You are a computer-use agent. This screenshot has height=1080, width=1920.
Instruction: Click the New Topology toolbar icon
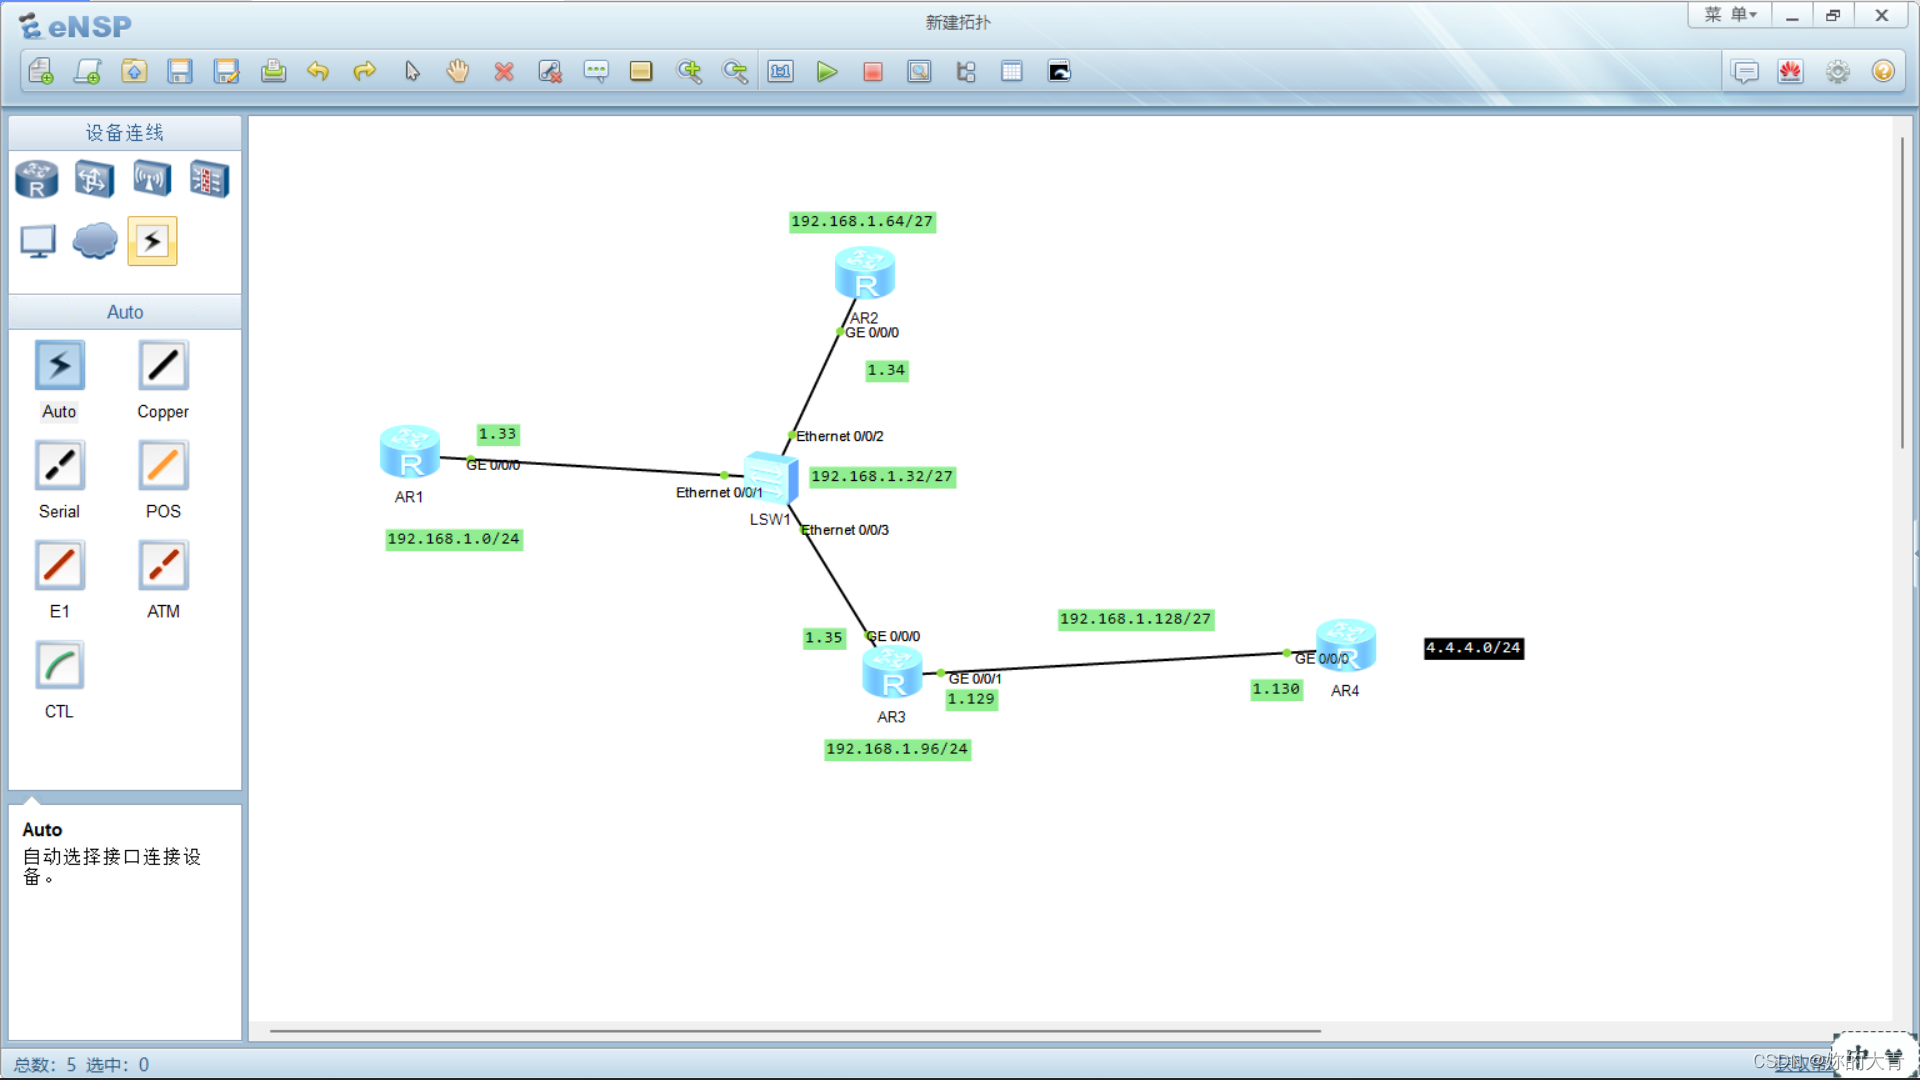point(41,71)
